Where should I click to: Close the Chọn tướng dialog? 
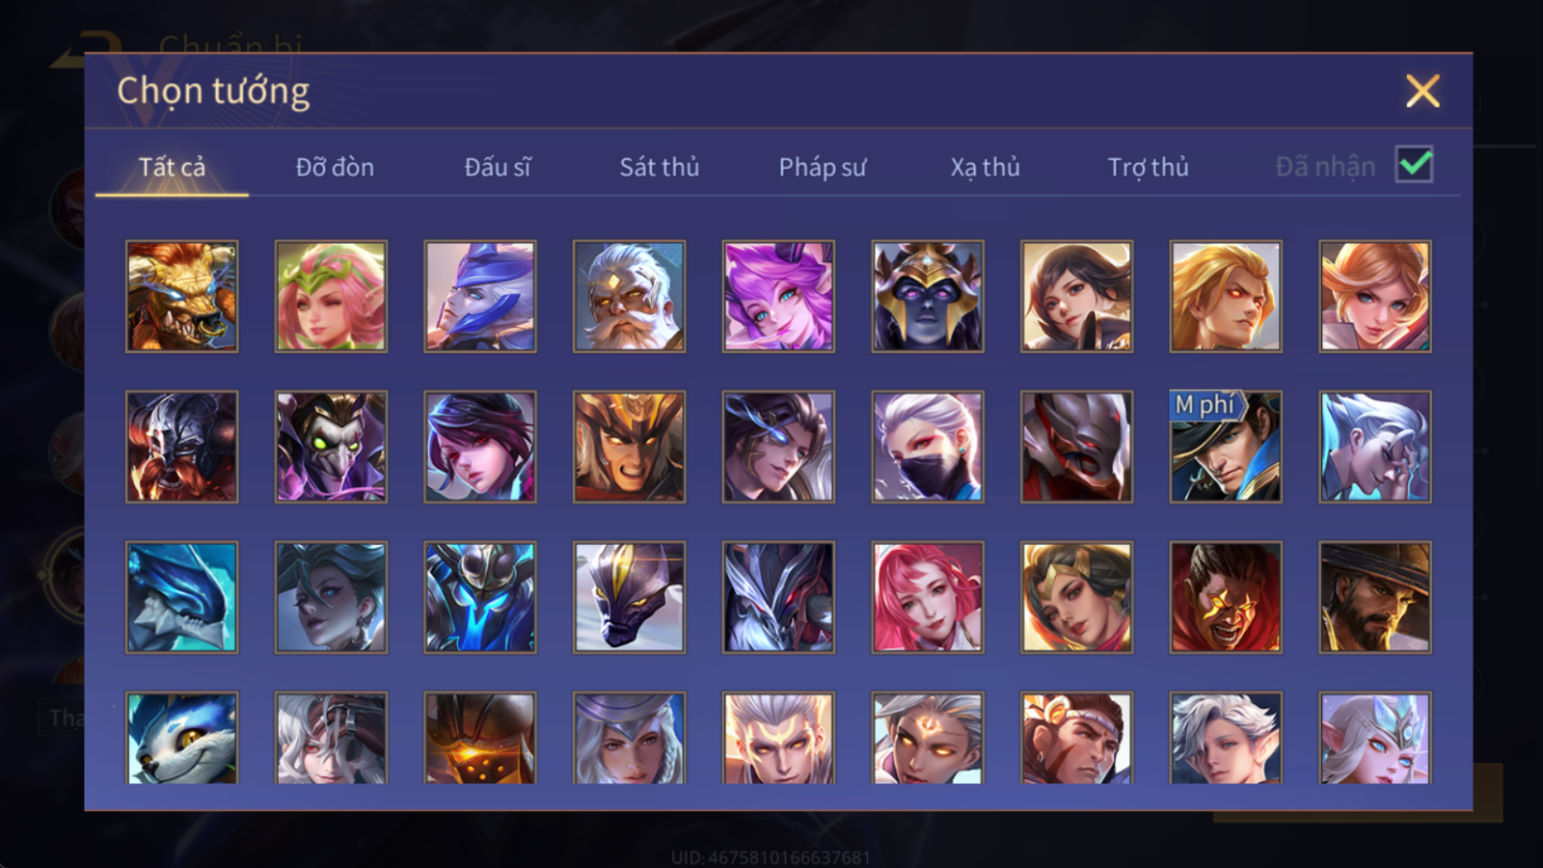(x=1422, y=91)
